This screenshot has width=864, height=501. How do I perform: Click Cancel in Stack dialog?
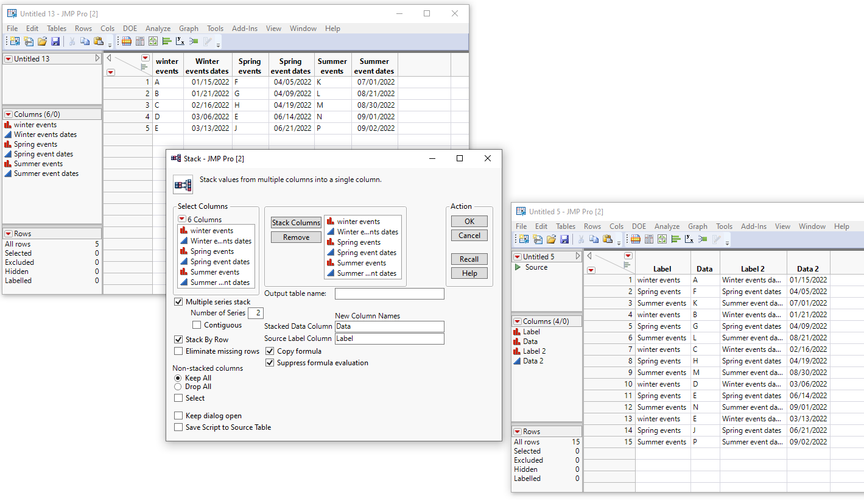(x=469, y=235)
